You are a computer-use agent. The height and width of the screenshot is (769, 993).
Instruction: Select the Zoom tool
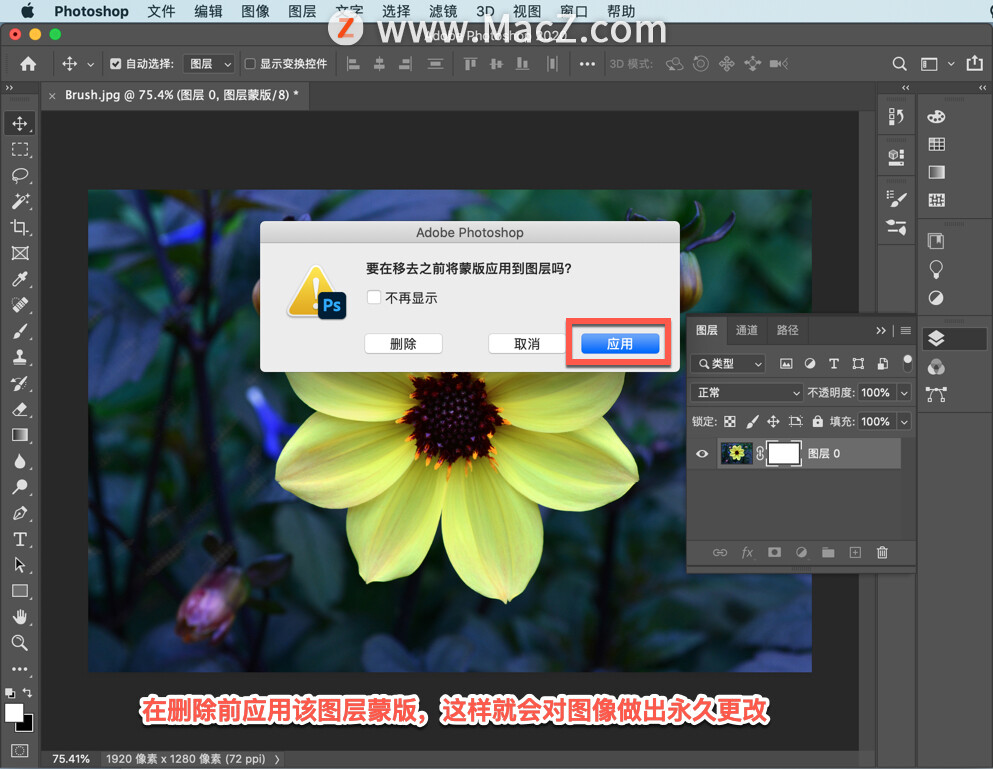(x=20, y=643)
